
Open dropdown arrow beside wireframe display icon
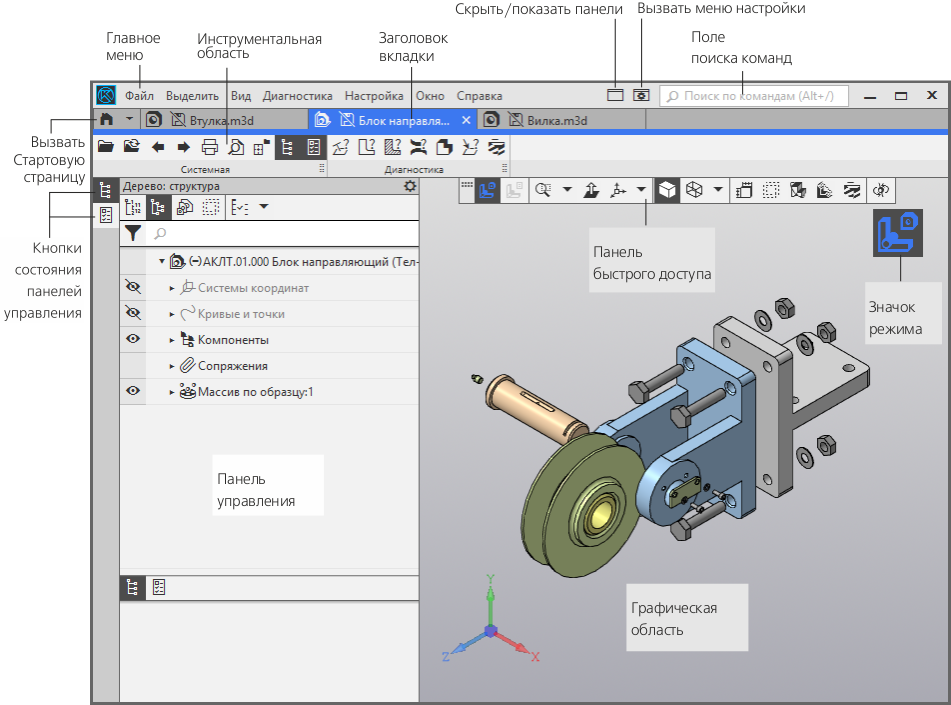click(x=718, y=189)
